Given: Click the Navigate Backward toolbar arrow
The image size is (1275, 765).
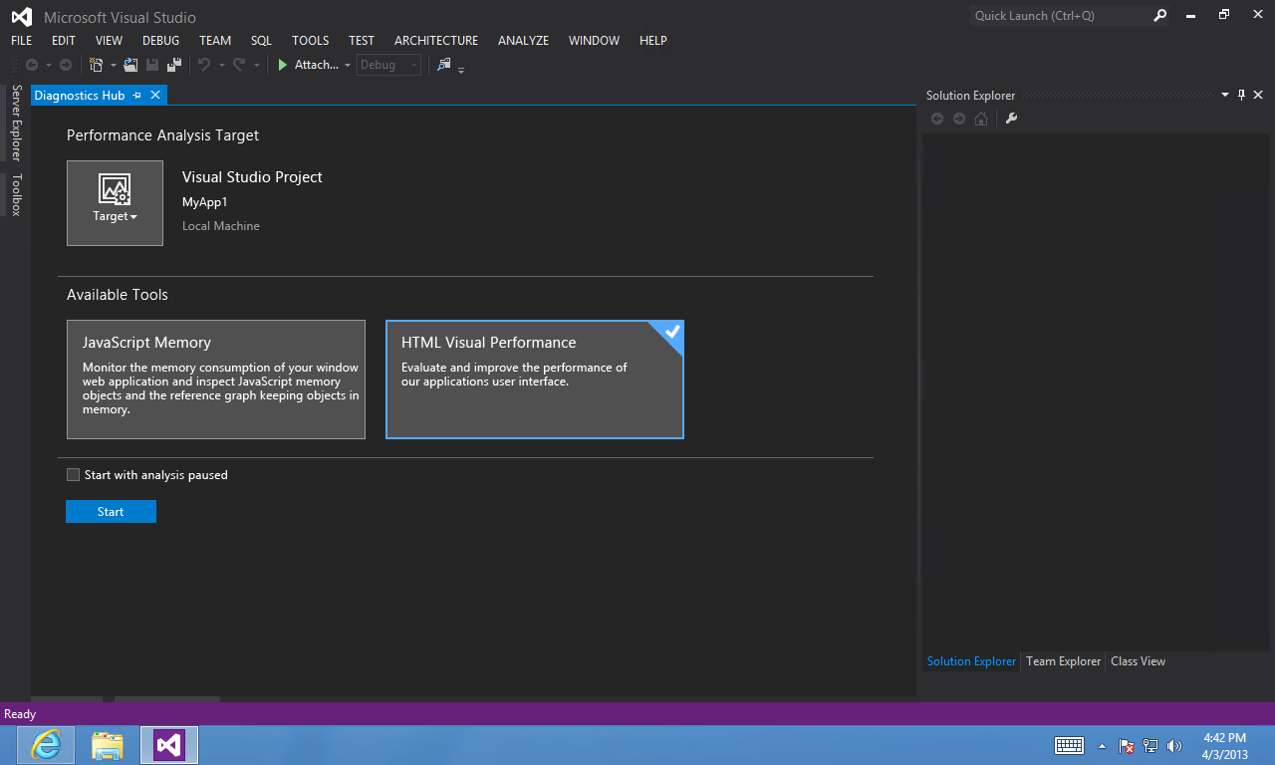Looking at the screenshot, I should point(32,65).
